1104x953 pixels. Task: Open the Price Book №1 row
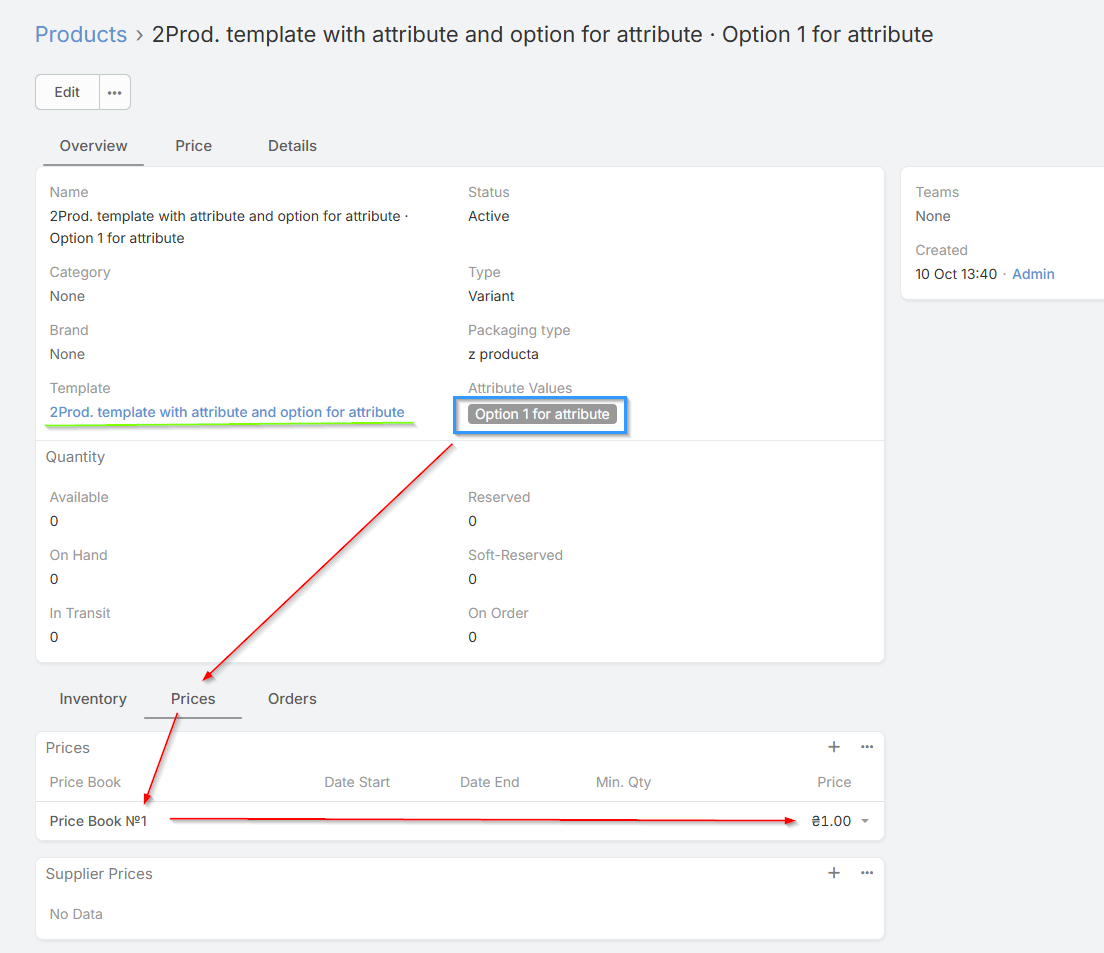pyautogui.click(x=99, y=821)
